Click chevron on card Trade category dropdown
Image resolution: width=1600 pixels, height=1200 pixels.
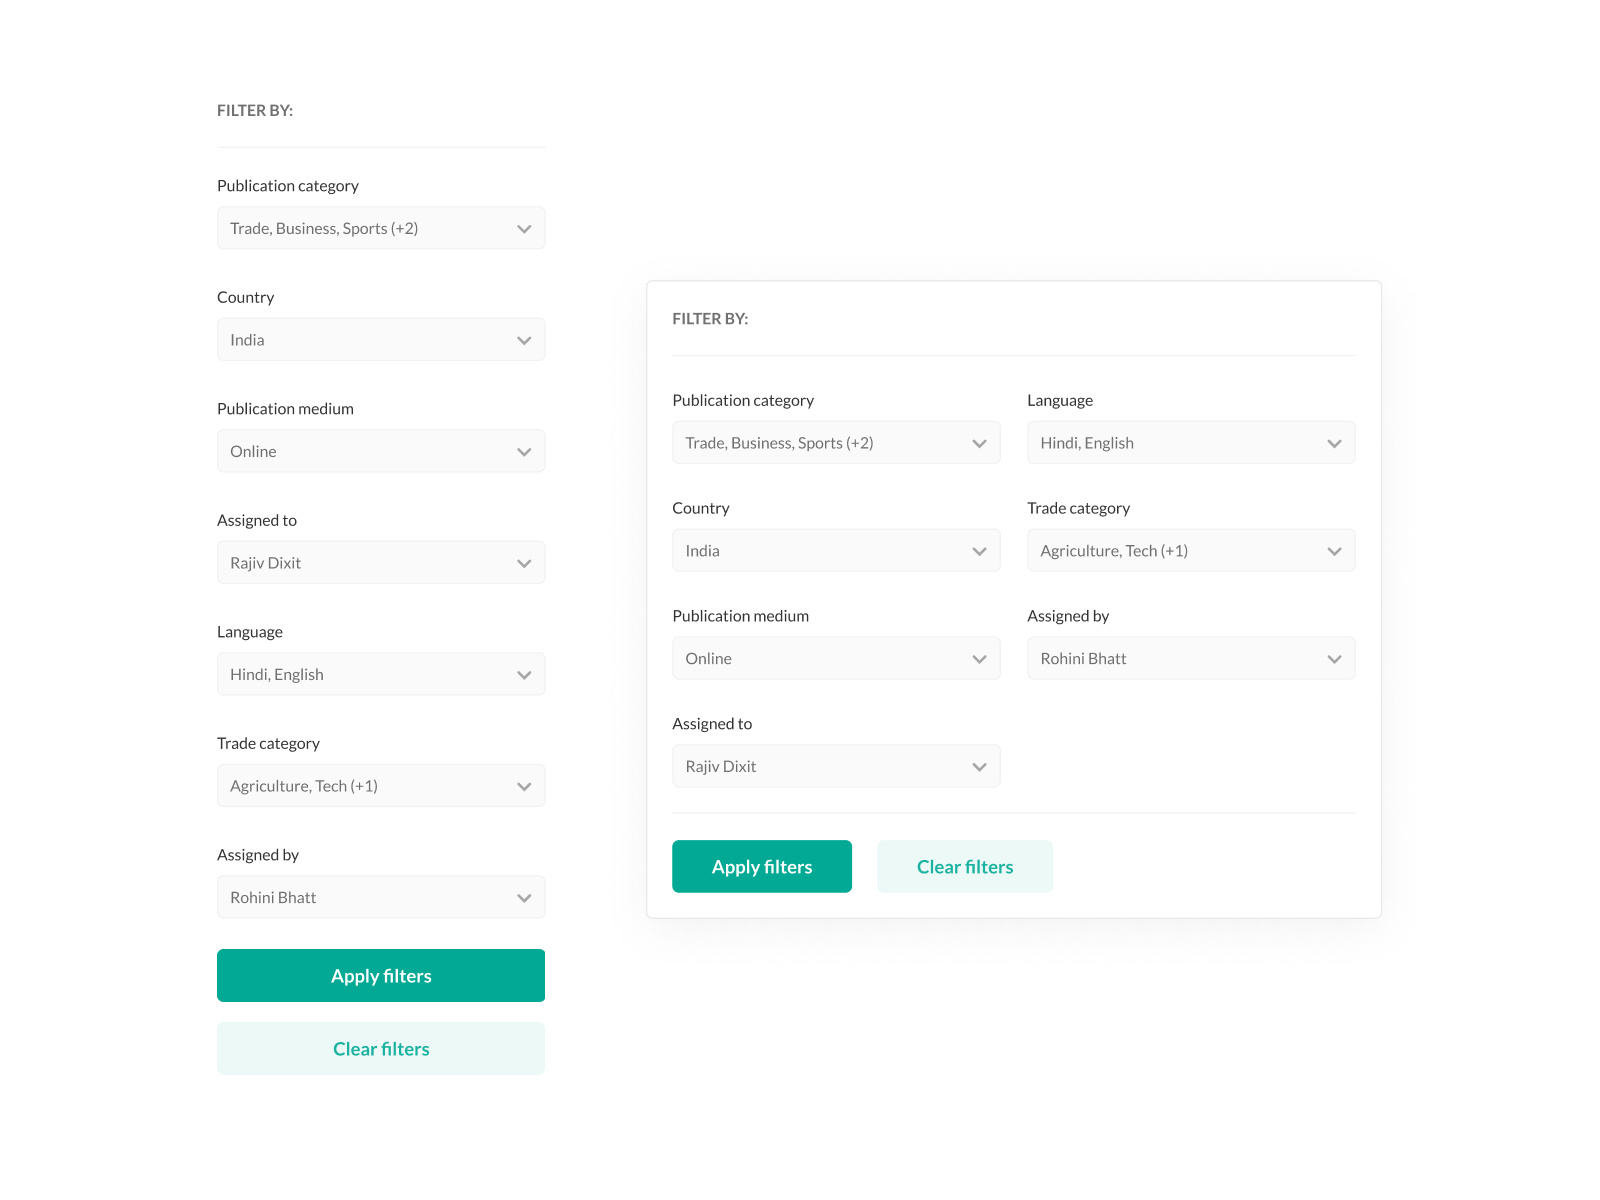click(x=1334, y=551)
